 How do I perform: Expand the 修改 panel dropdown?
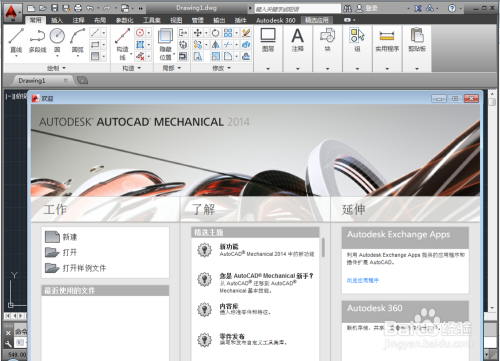pos(222,68)
